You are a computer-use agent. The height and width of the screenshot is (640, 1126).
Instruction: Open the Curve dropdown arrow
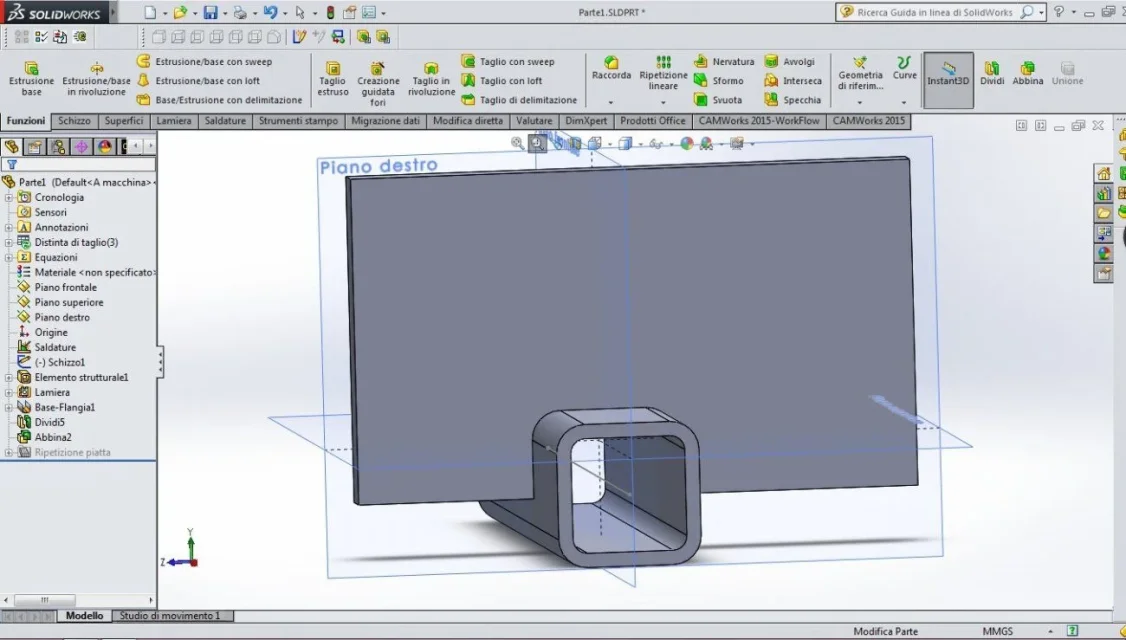click(904, 103)
